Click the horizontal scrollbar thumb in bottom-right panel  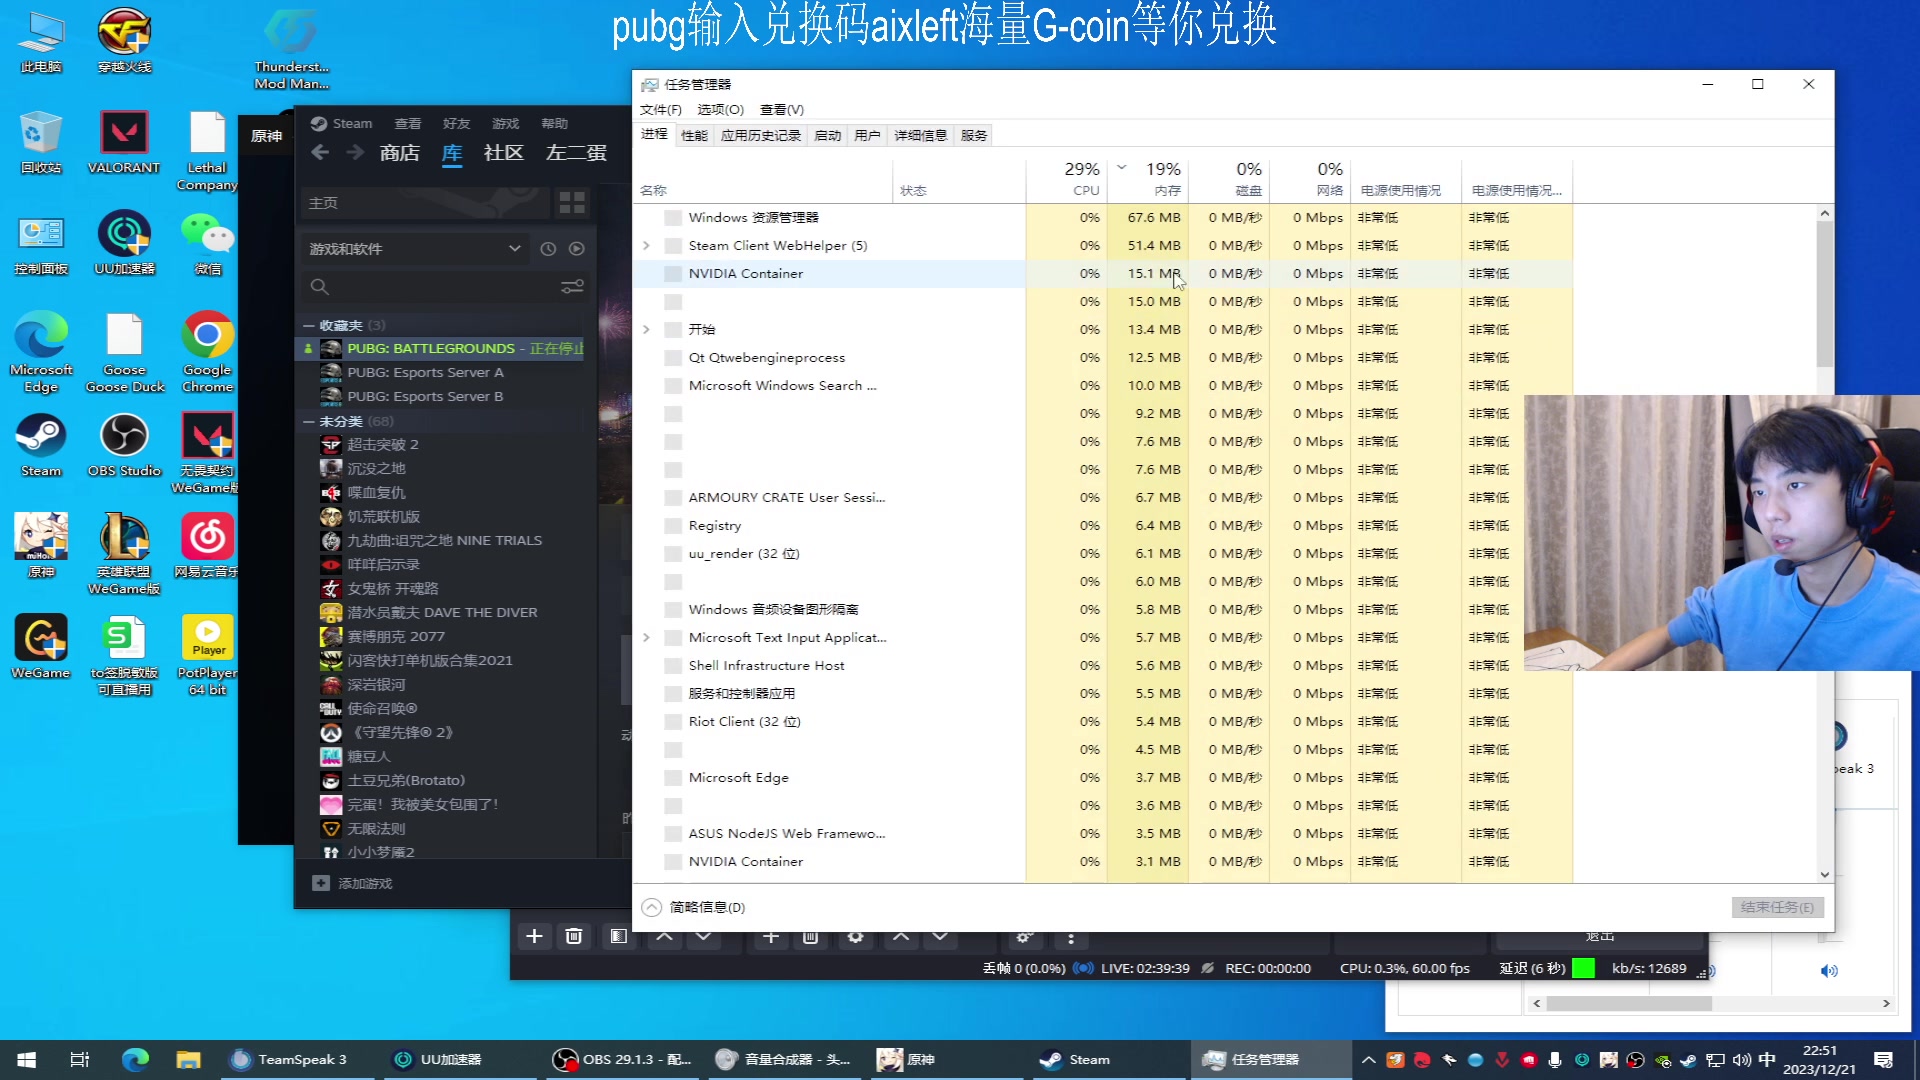[1630, 1003]
